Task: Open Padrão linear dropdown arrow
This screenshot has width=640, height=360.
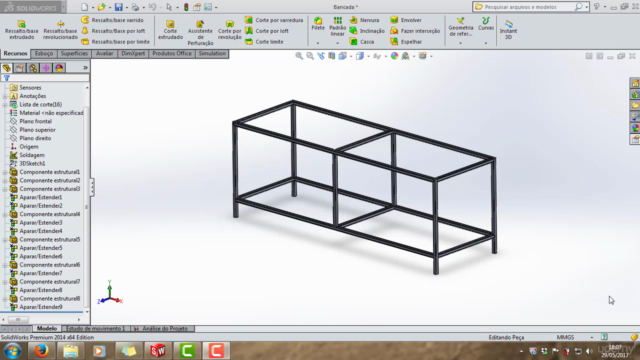Action: coord(338,43)
